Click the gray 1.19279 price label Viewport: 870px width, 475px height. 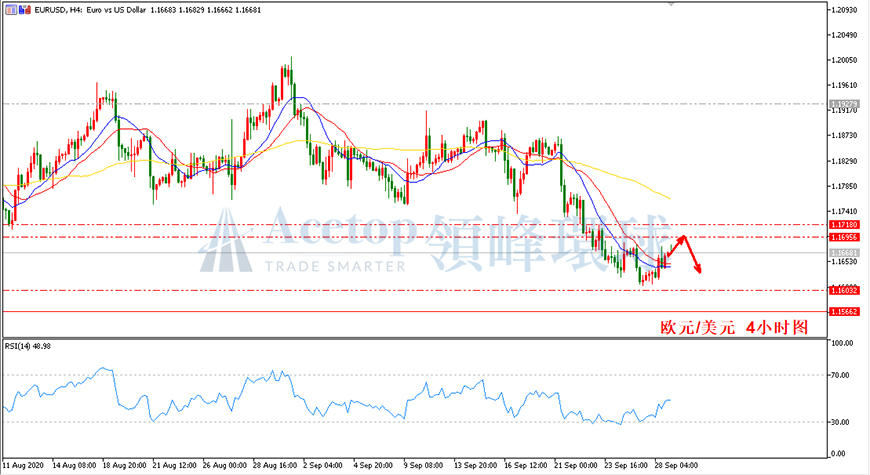click(x=844, y=104)
